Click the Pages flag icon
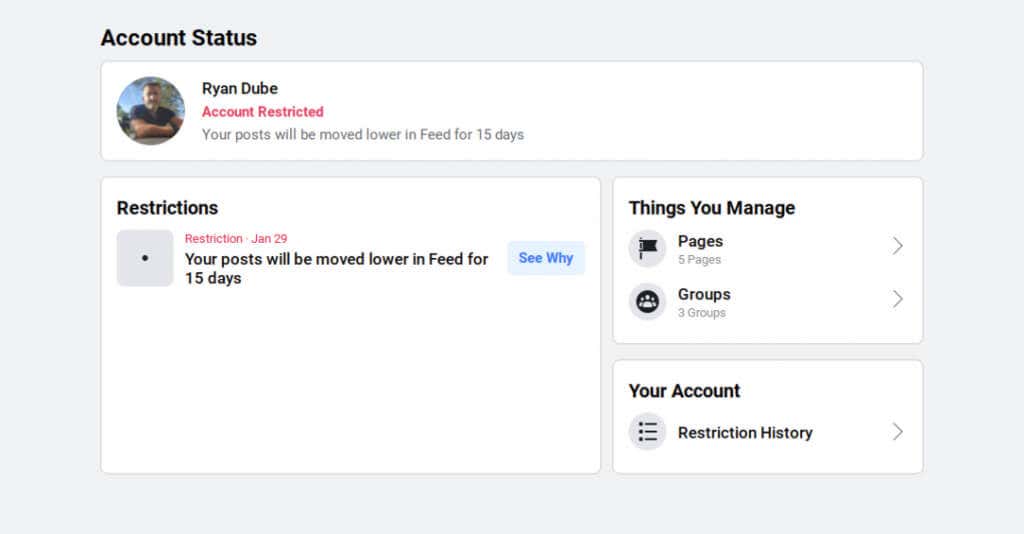The width and height of the screenshot is (1024, 534). 647,248
